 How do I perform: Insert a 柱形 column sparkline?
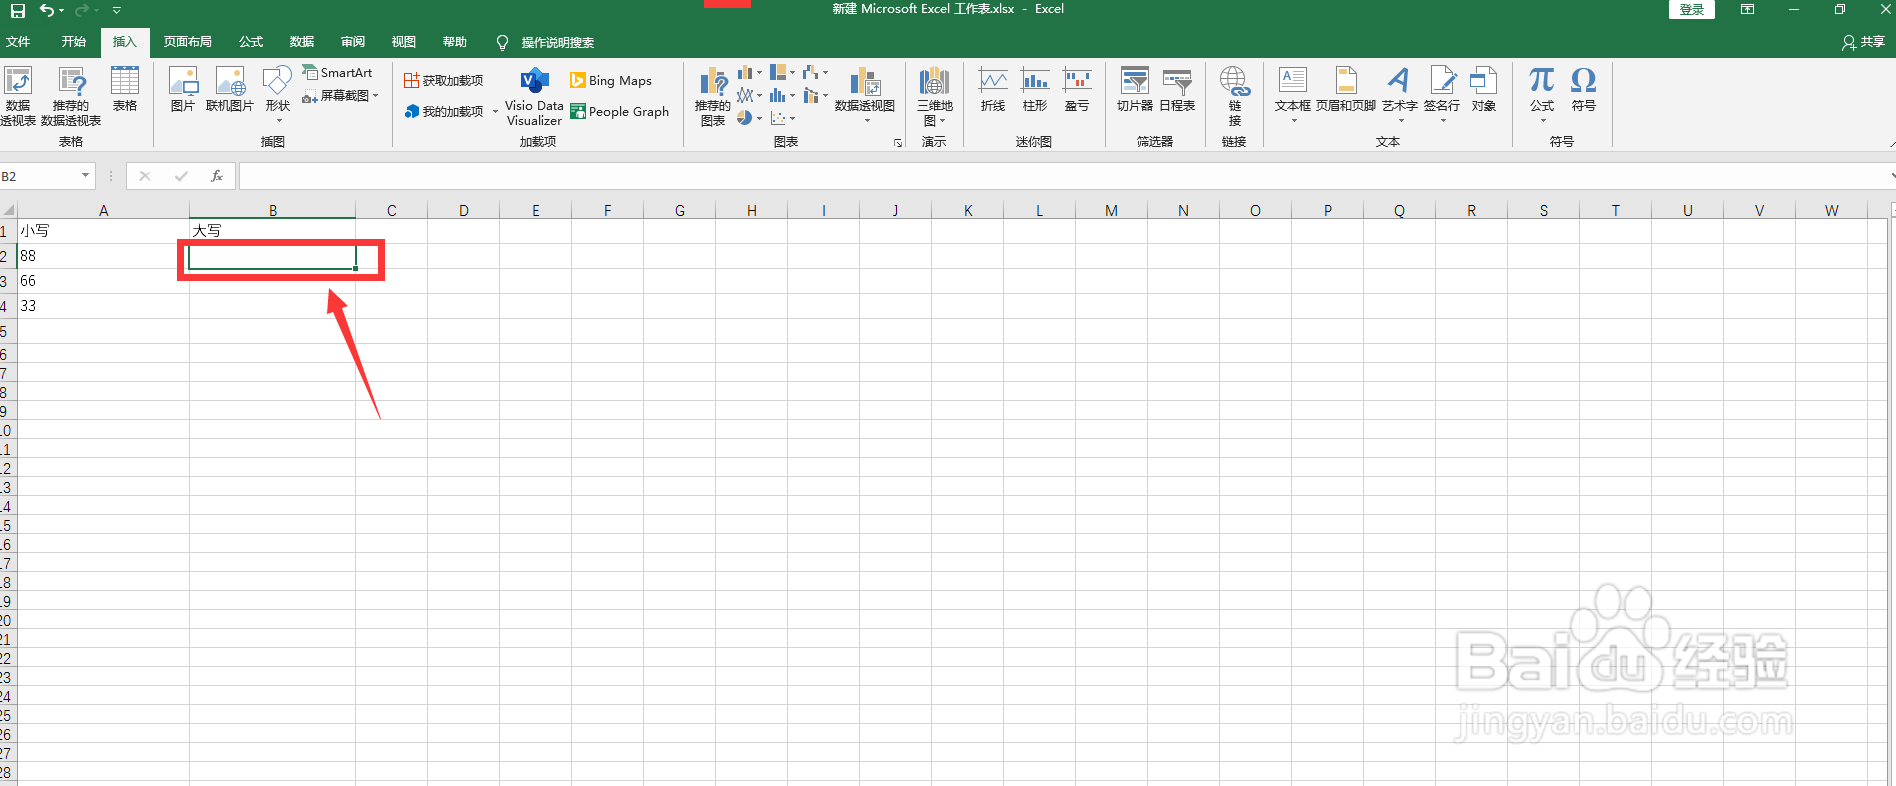click(x=1035, y=90)
